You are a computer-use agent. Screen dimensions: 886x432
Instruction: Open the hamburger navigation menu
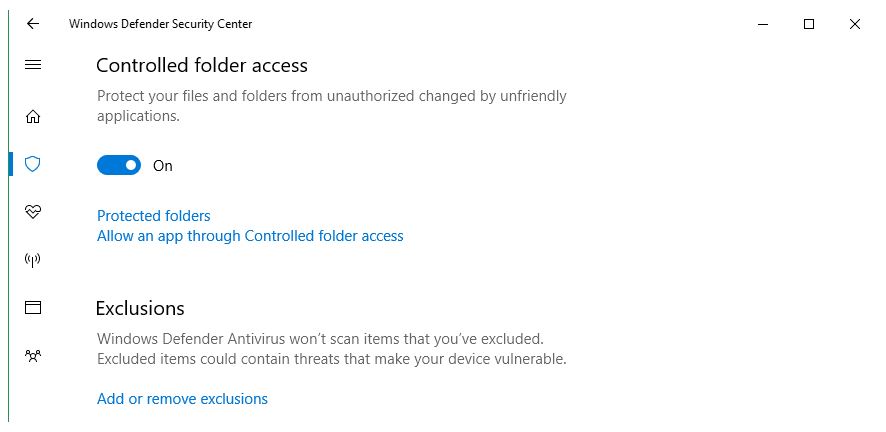33,65
